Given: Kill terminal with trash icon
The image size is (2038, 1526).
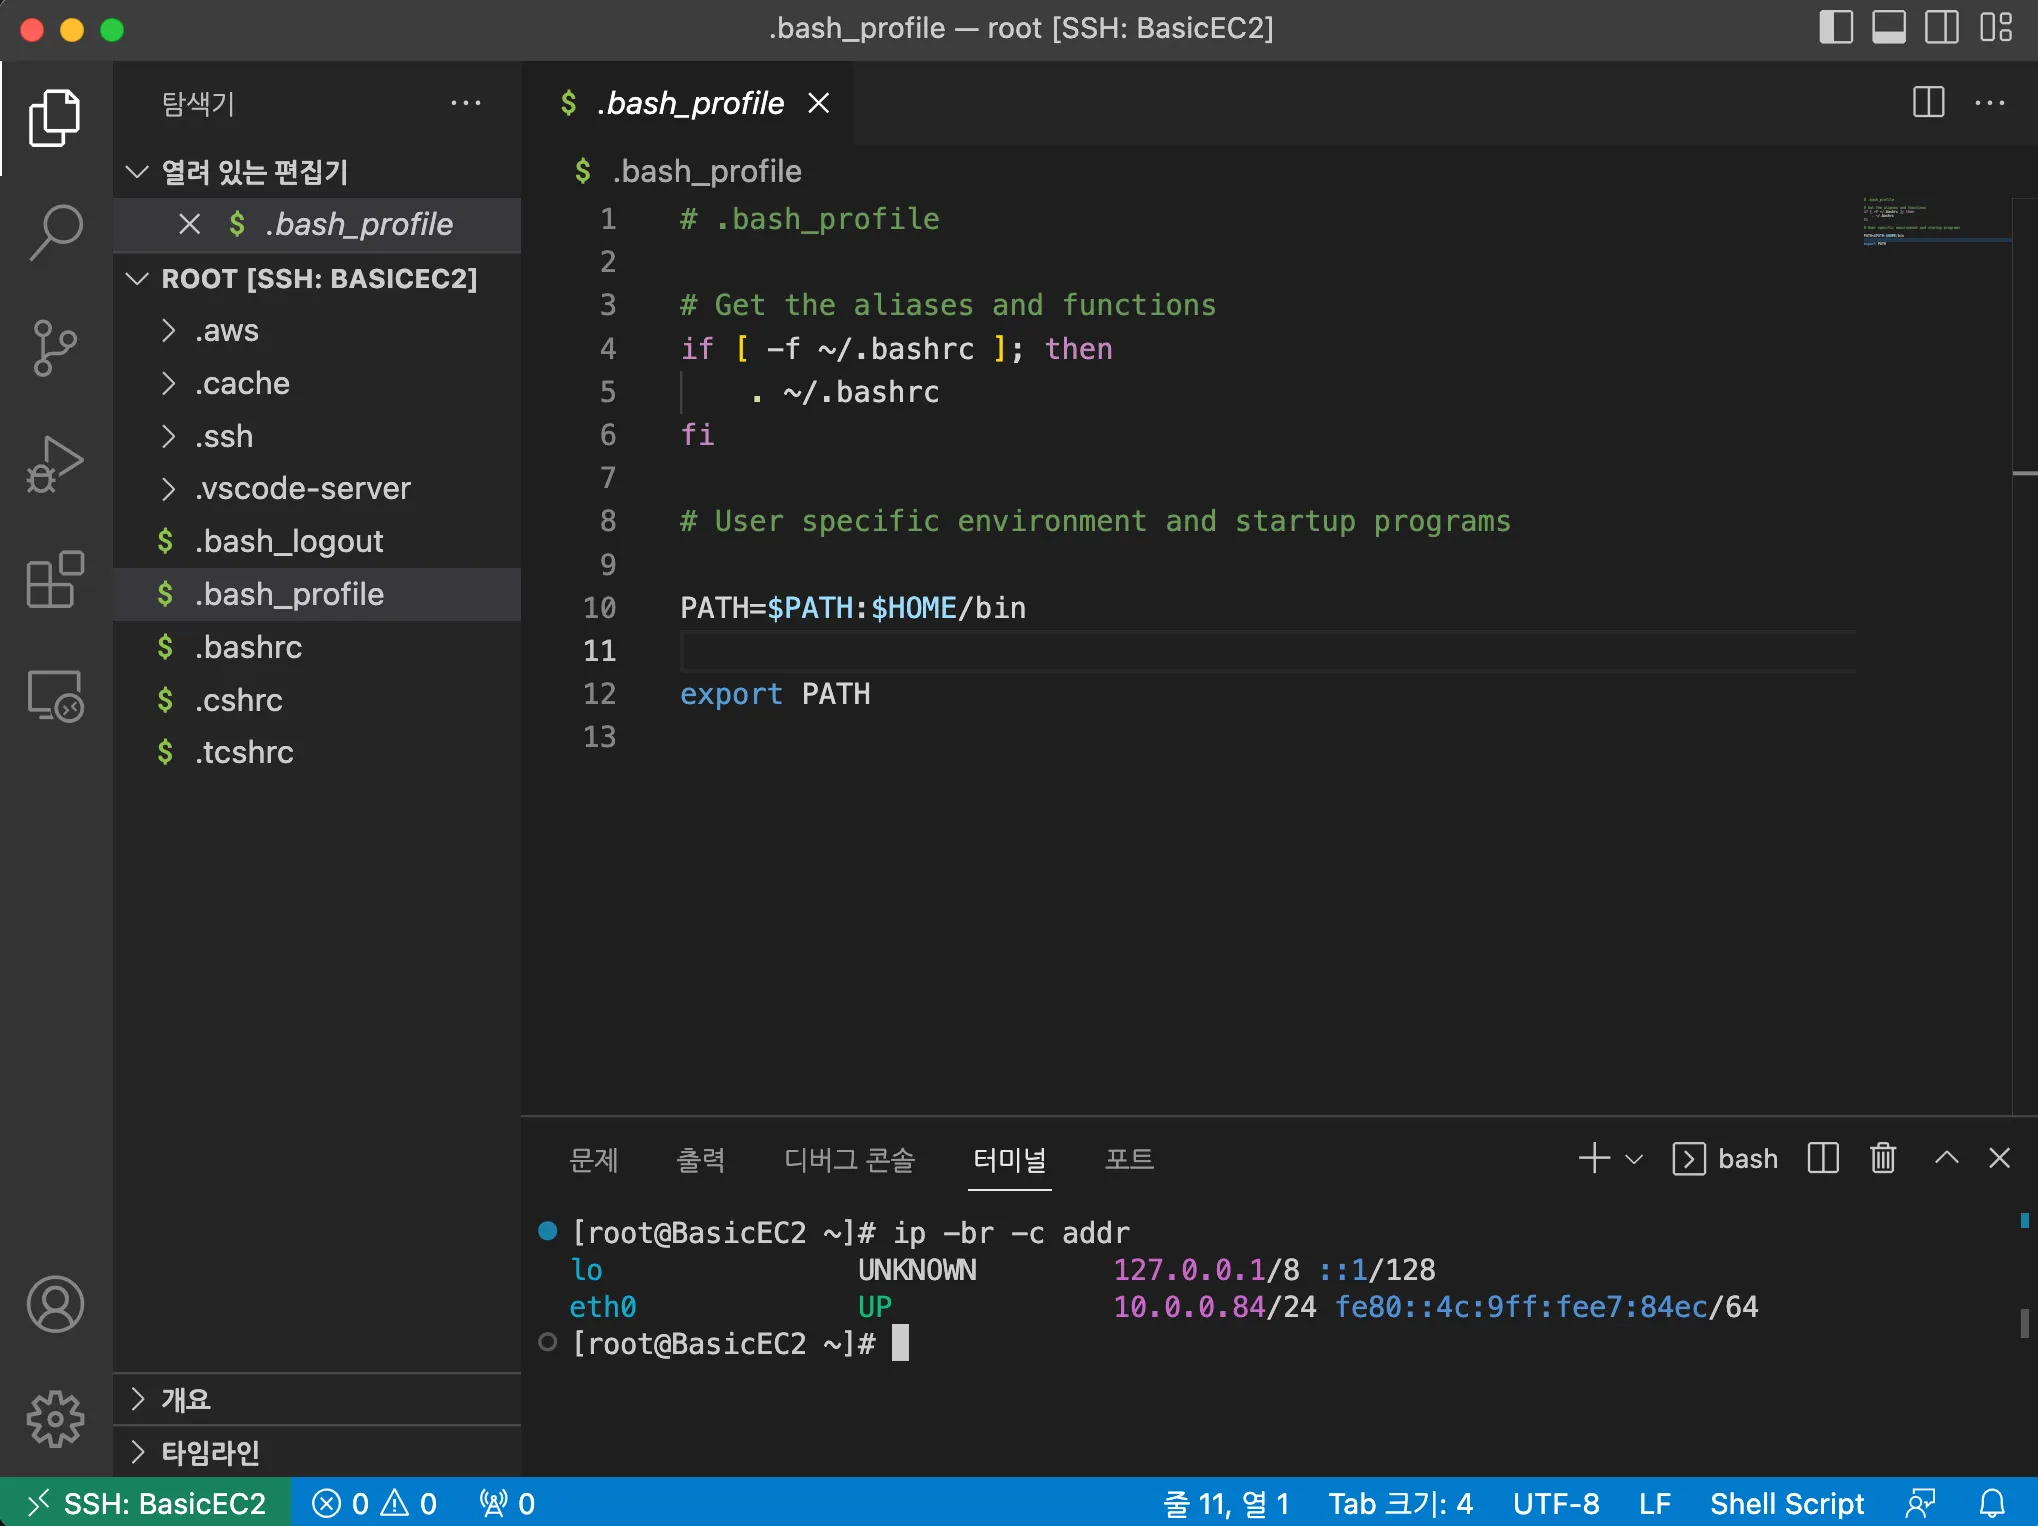Looking at the screenshot, I should point(1883,1158).
